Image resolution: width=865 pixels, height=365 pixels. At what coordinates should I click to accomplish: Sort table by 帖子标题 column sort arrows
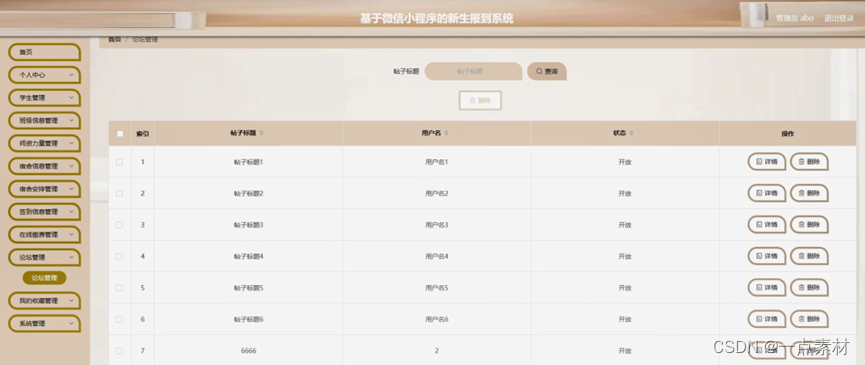pyautogui.click(x=261, y=133)
